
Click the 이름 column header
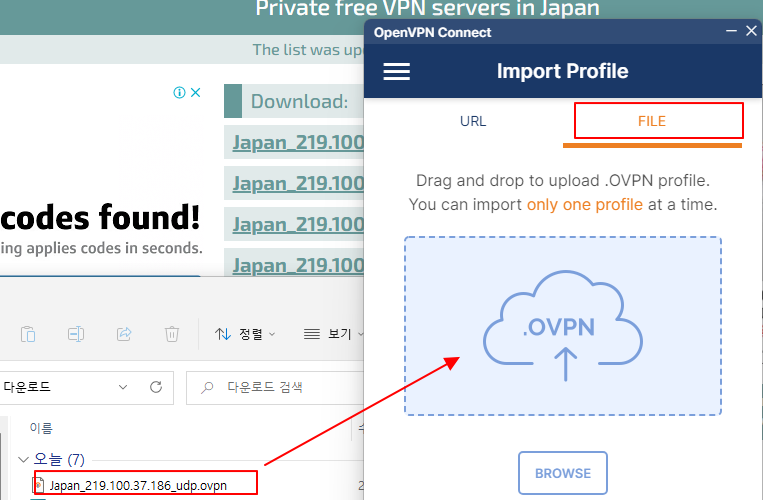[x=41, y=428]
